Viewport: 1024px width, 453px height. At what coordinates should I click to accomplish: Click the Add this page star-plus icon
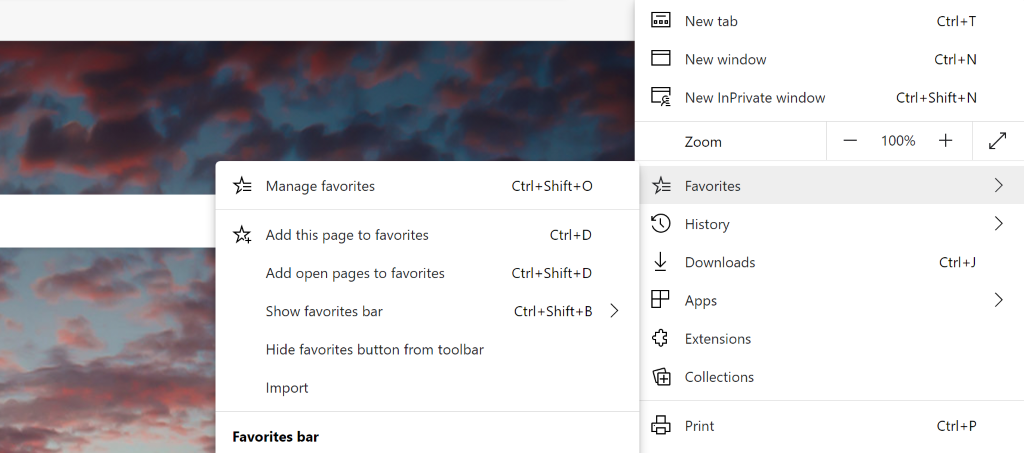click(x=242, y=235)
